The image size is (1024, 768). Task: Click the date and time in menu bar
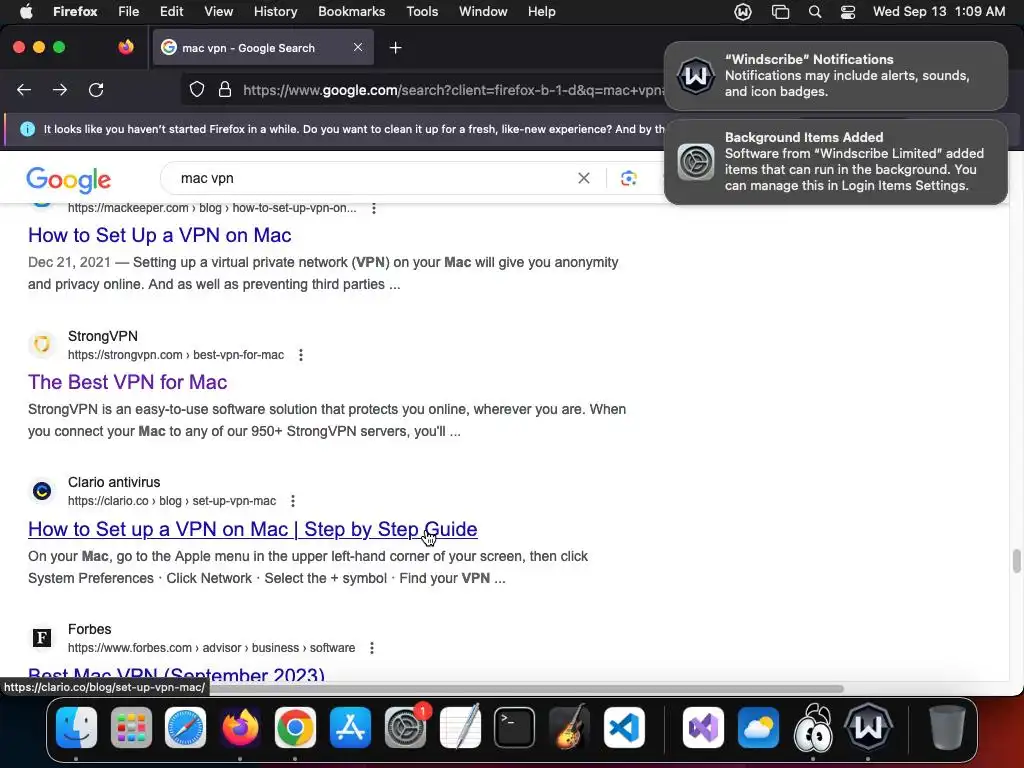(938, 12)
